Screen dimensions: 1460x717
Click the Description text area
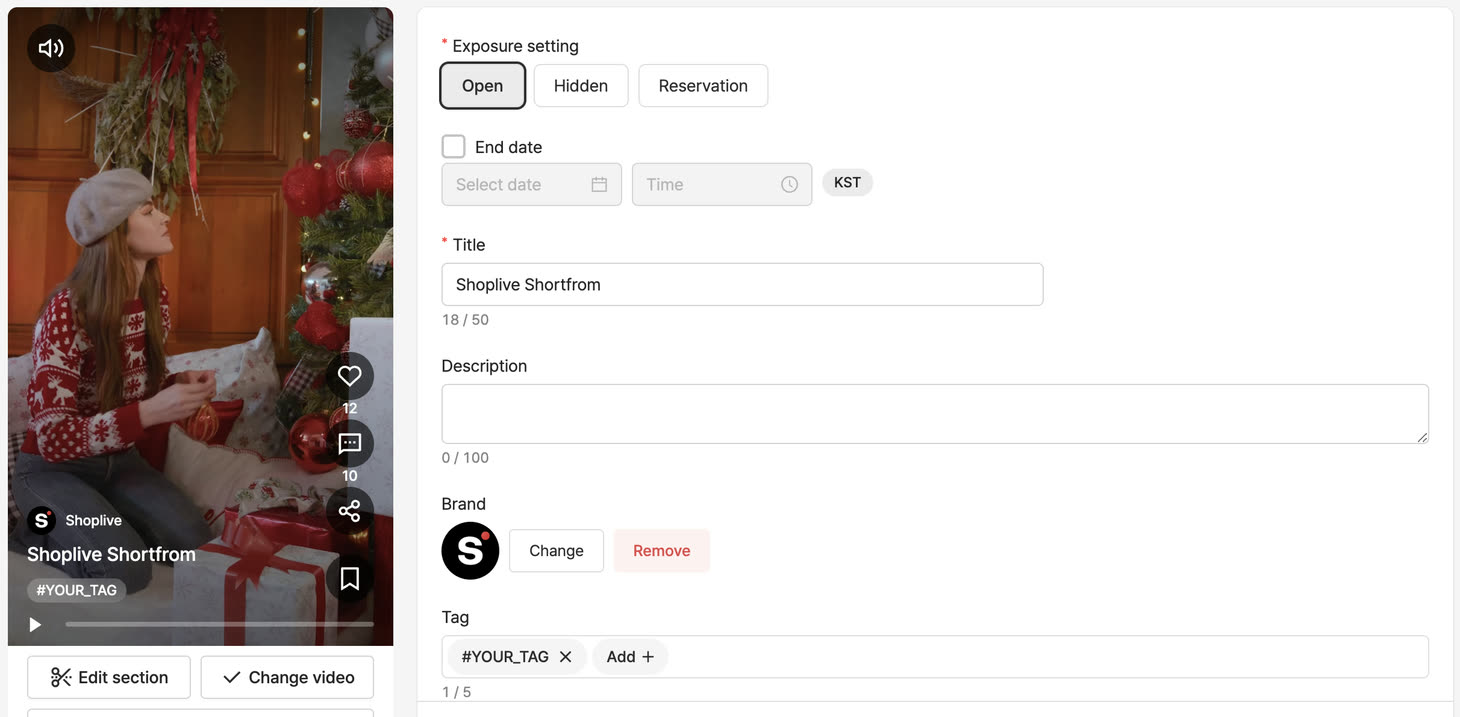click(x=935, y=414)
